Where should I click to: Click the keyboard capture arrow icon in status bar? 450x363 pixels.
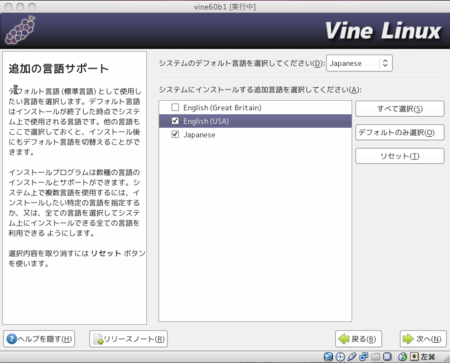[x=414, y=356]
